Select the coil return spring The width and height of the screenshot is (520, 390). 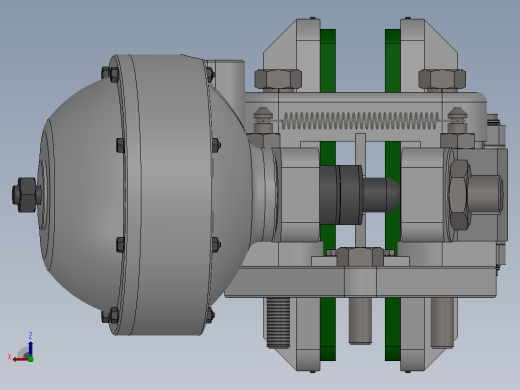(x=361, y=120)
